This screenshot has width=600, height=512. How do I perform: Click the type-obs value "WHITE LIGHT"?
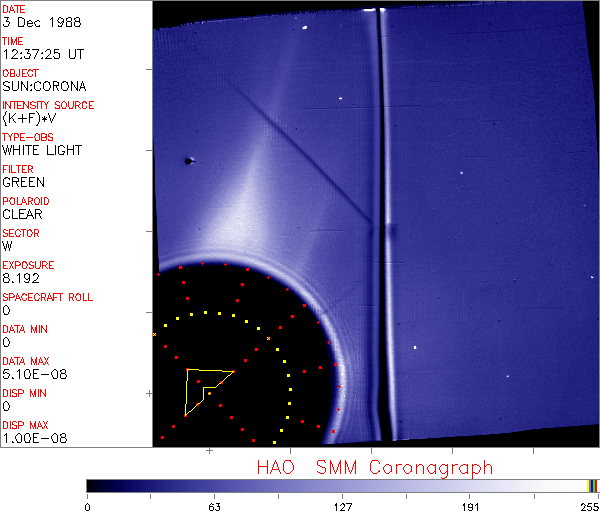[x=42, y=150]
